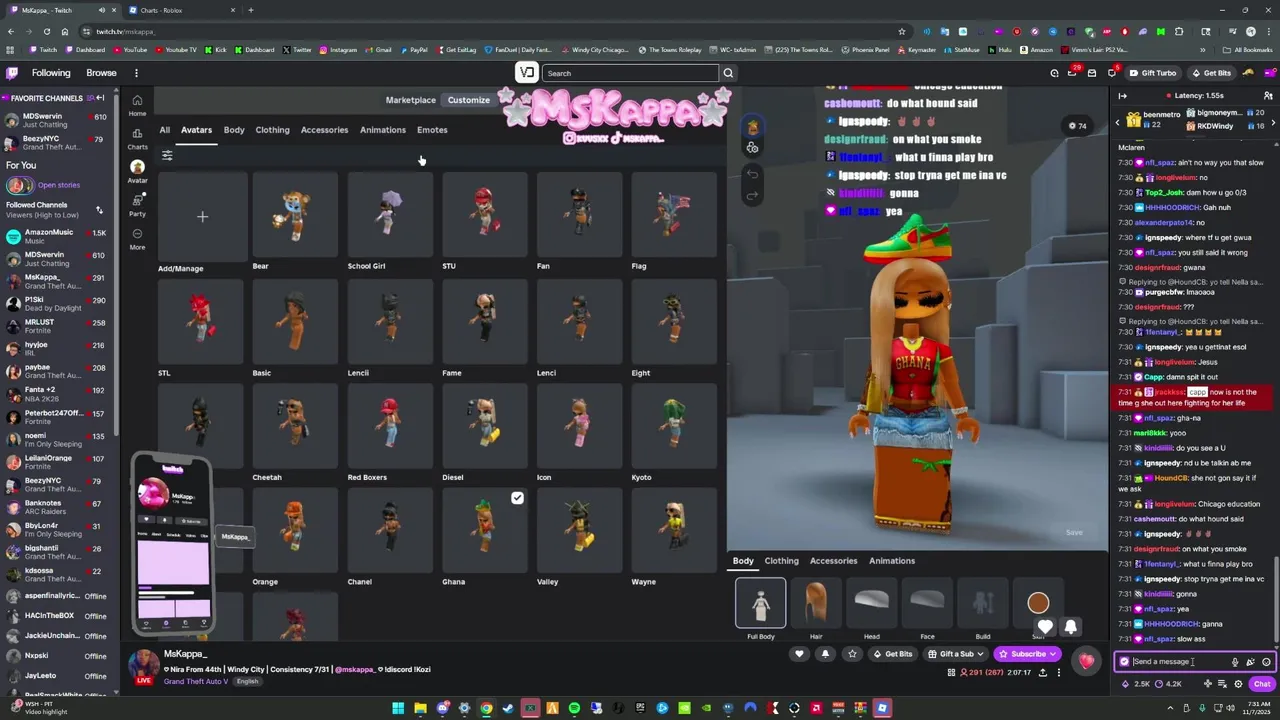Open Roblox Party sidebar icon
The width and height of the screenshot is (1280, 720).
(x=137, y=205)
